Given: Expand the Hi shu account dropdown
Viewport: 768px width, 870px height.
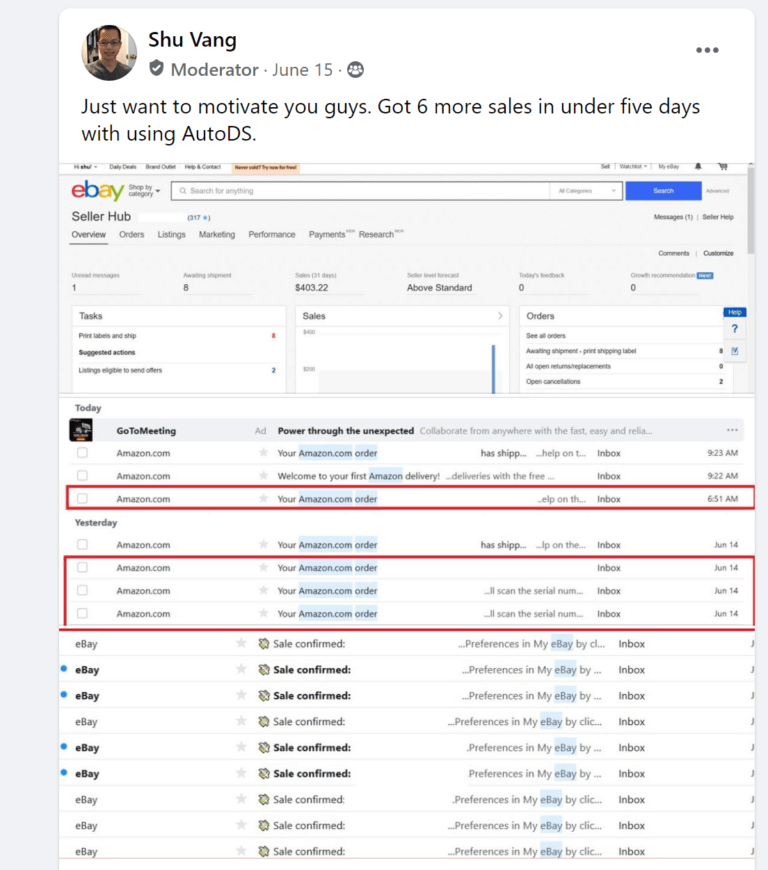Looking at the screenshot, I should click(x=85, y=167).
